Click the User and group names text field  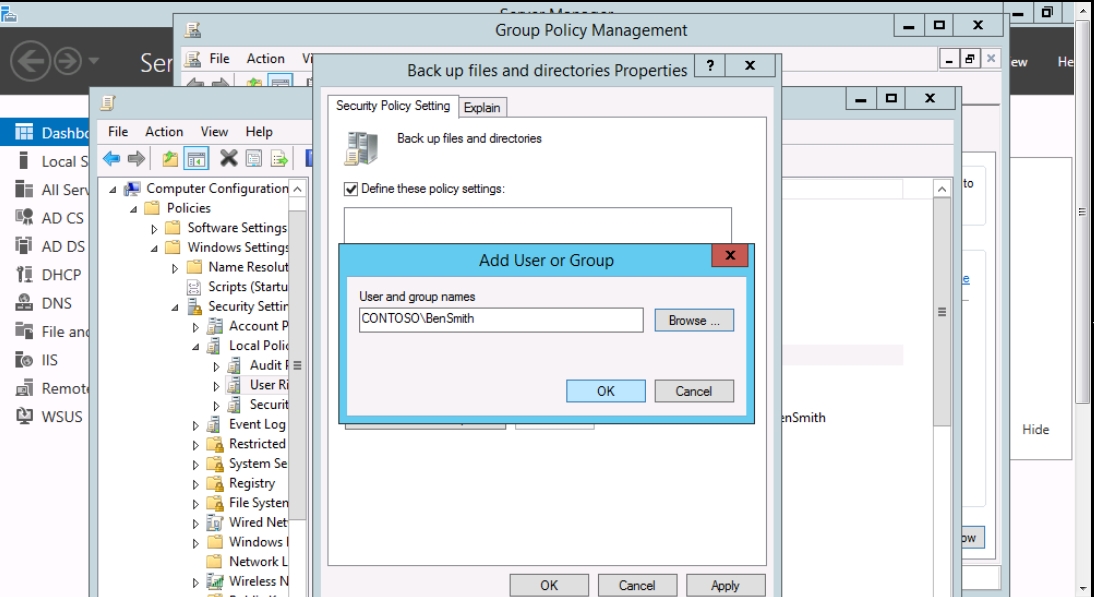tap(500, 320)
